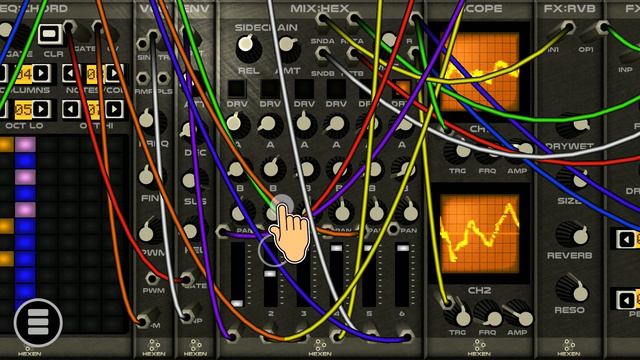Click mixer channel 1 input jack at bottom
This screenshot has height=360, width=640.
click(x=233, y=336)
